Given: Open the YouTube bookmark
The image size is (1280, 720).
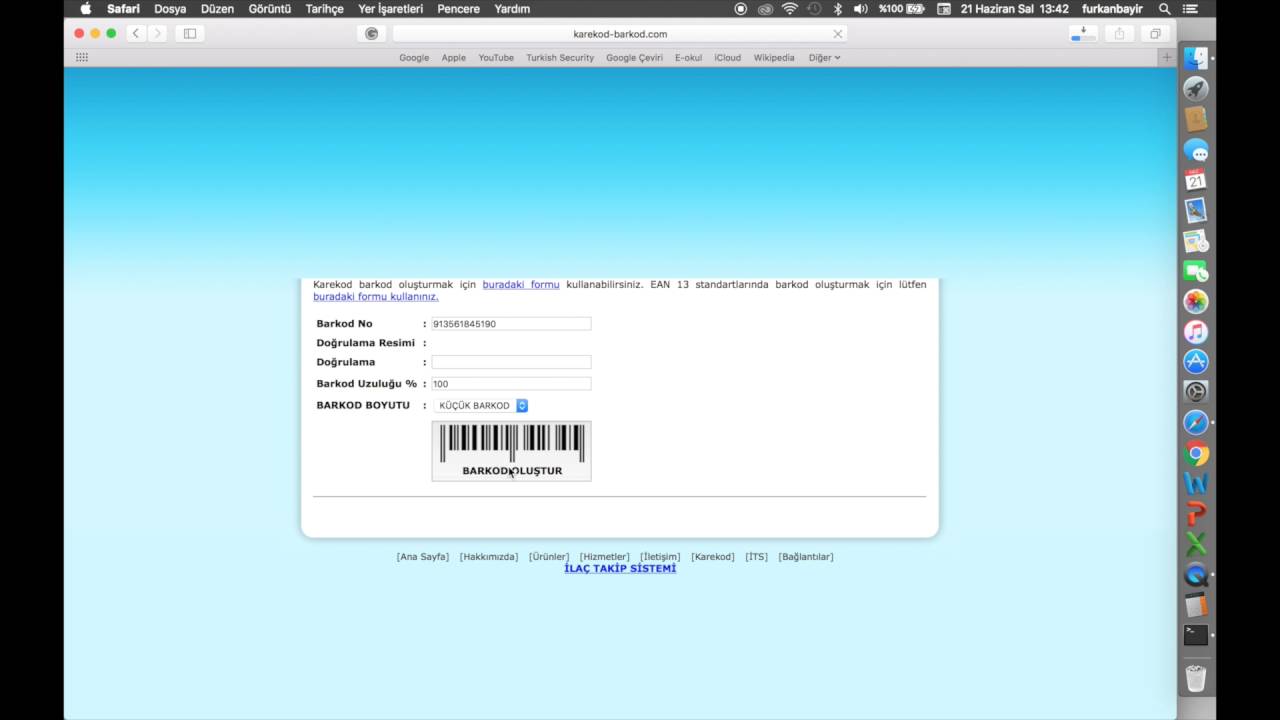Looking at the screenshot, I should click(x=496, y=58).
